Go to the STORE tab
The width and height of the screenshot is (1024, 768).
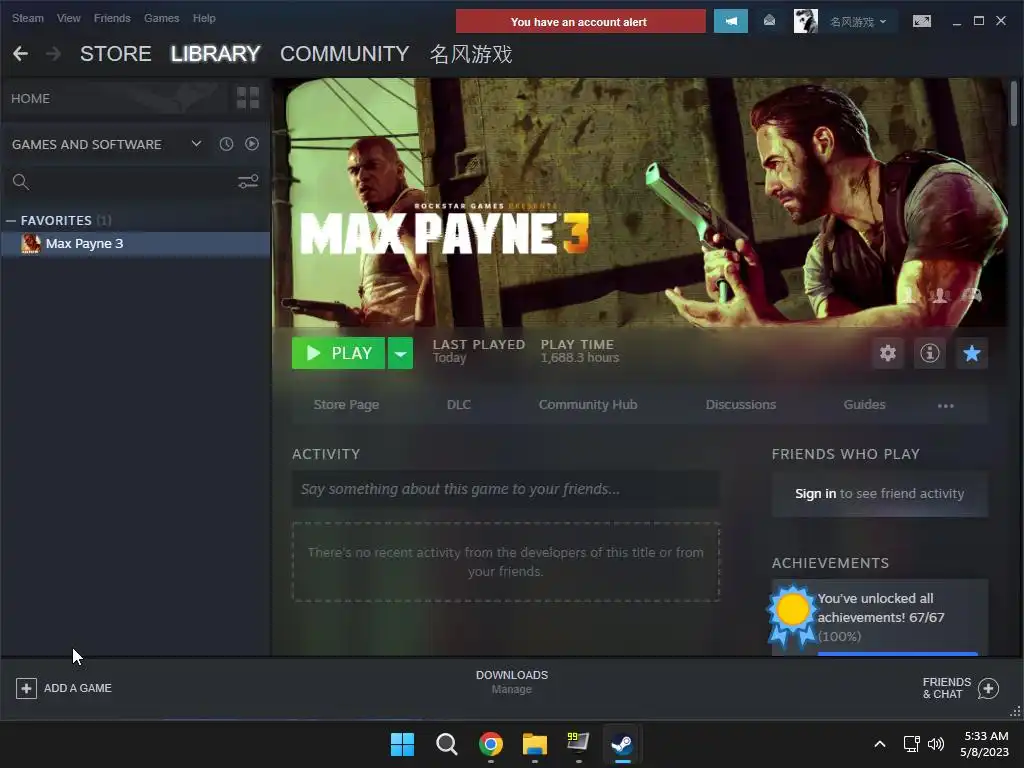pyautogui.click(x=116, y=54)
